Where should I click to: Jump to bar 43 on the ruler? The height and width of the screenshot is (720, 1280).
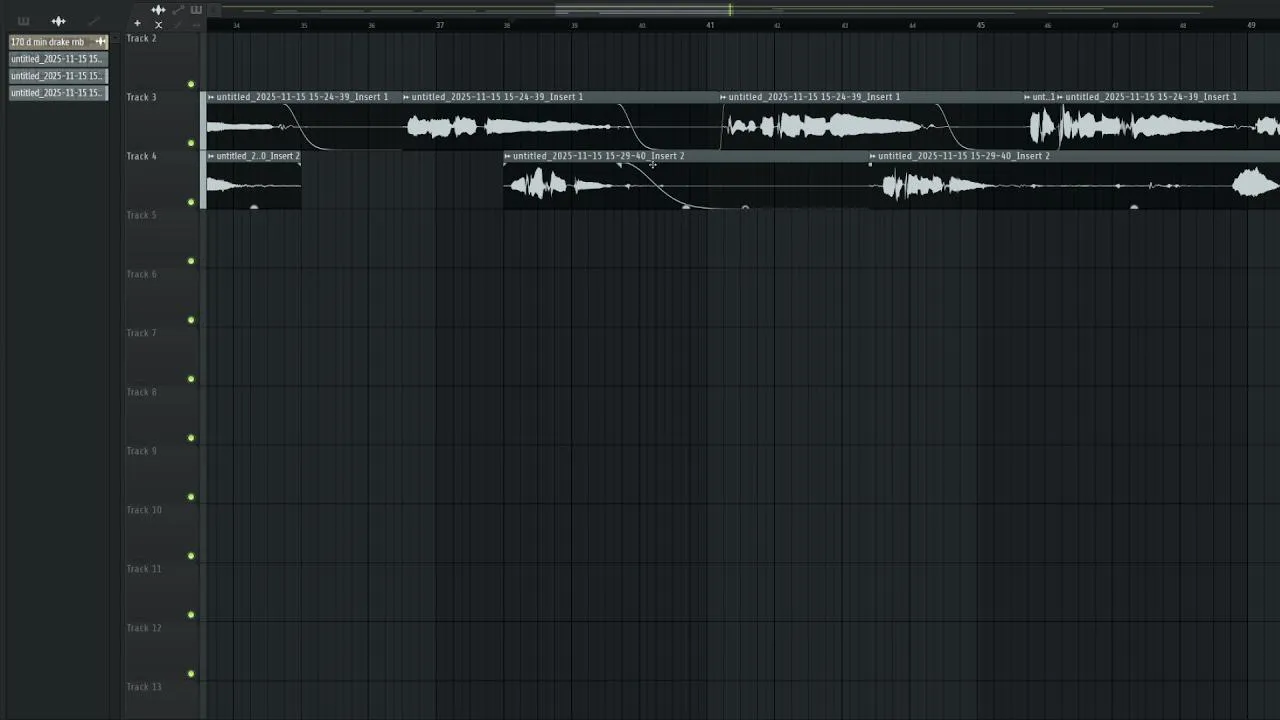(x=845, y=25)
